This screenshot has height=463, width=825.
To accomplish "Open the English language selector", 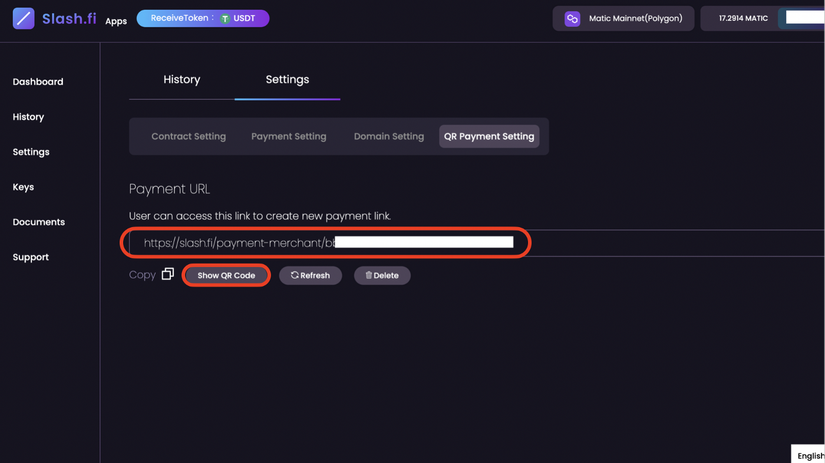I will [x=809, y=455].
